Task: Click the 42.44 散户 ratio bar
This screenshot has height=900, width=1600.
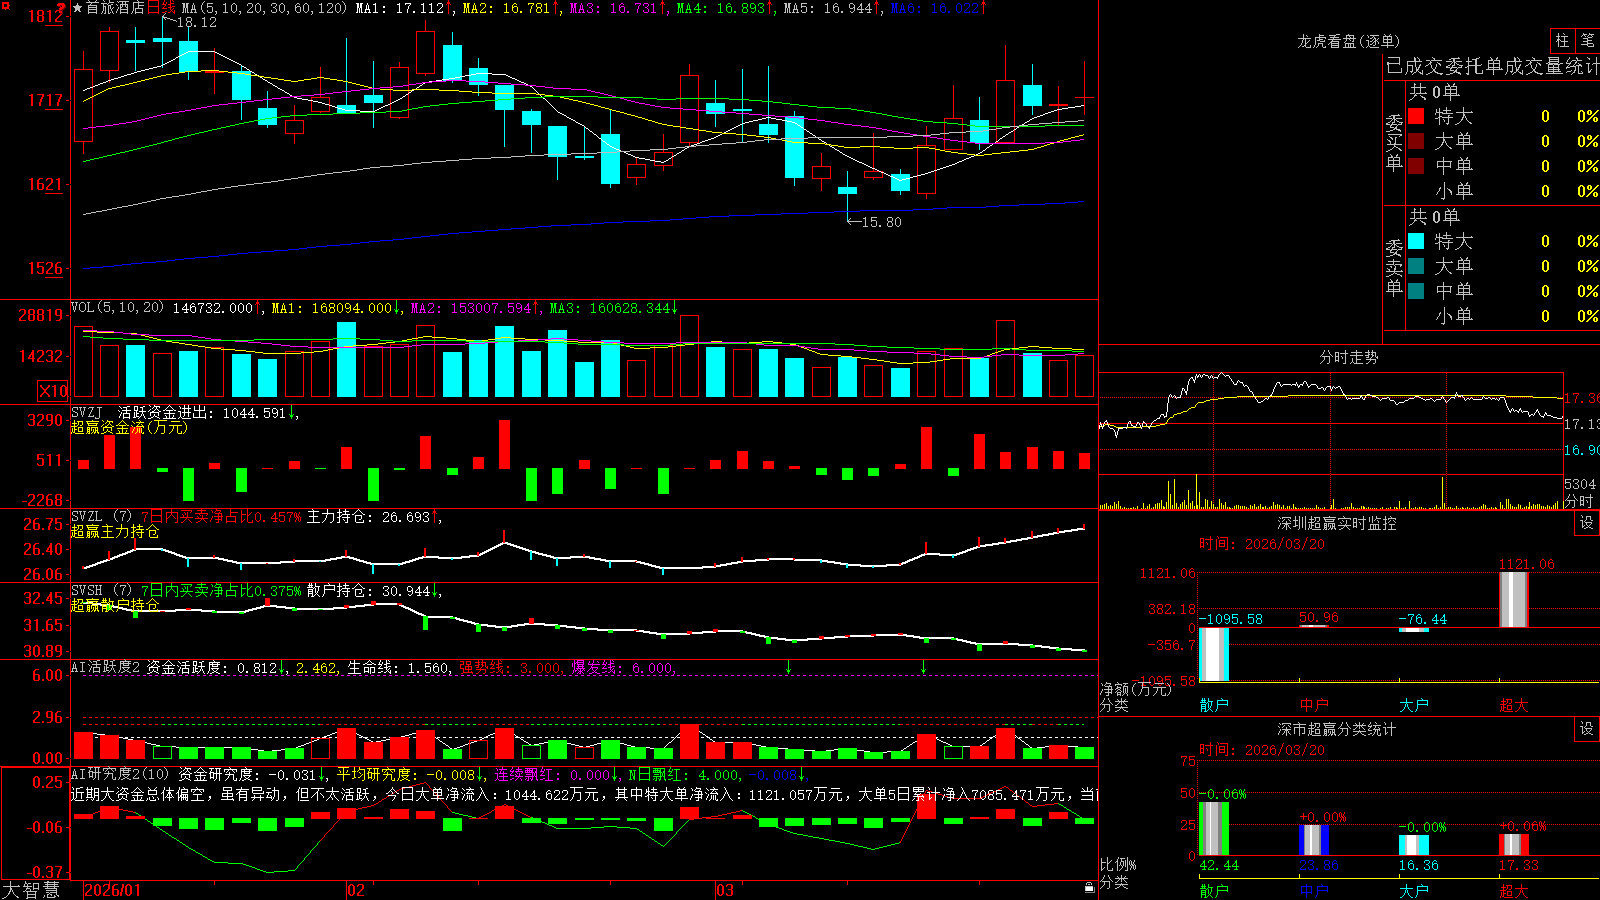Action: point(1214,828)
